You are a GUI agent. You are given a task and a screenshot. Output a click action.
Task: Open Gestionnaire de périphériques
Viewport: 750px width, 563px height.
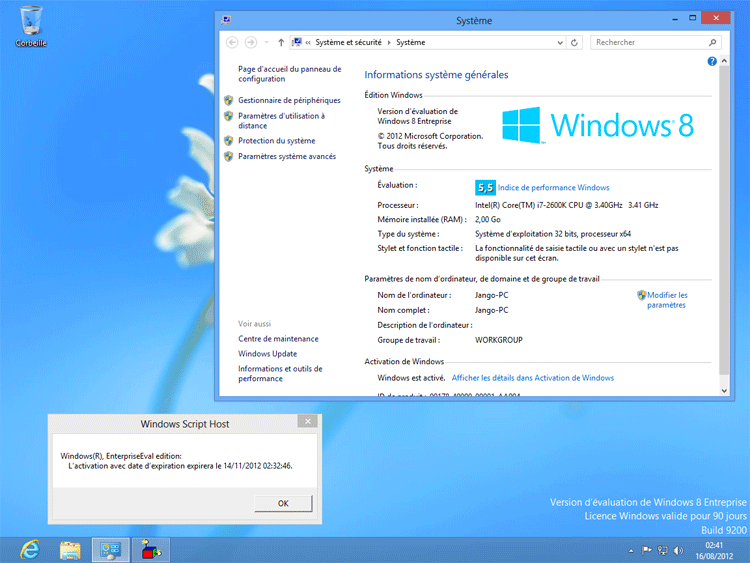(x=289, y=100)
